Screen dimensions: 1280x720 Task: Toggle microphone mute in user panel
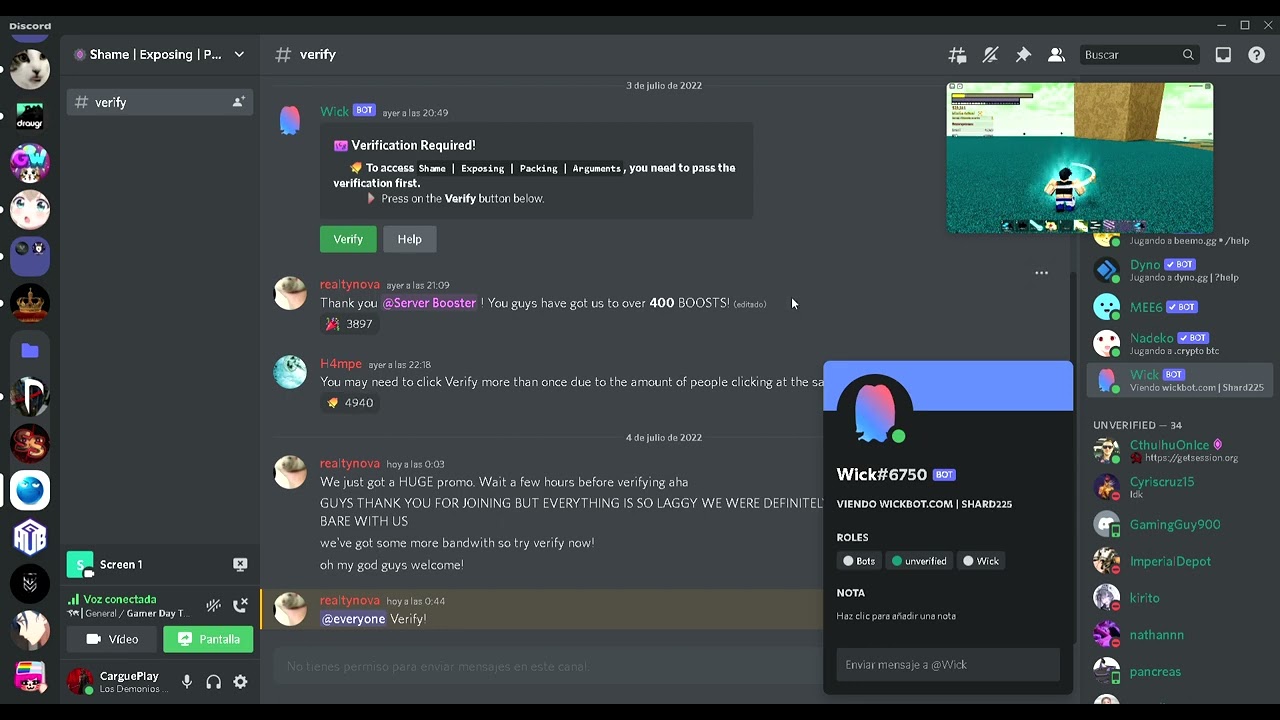186,682
